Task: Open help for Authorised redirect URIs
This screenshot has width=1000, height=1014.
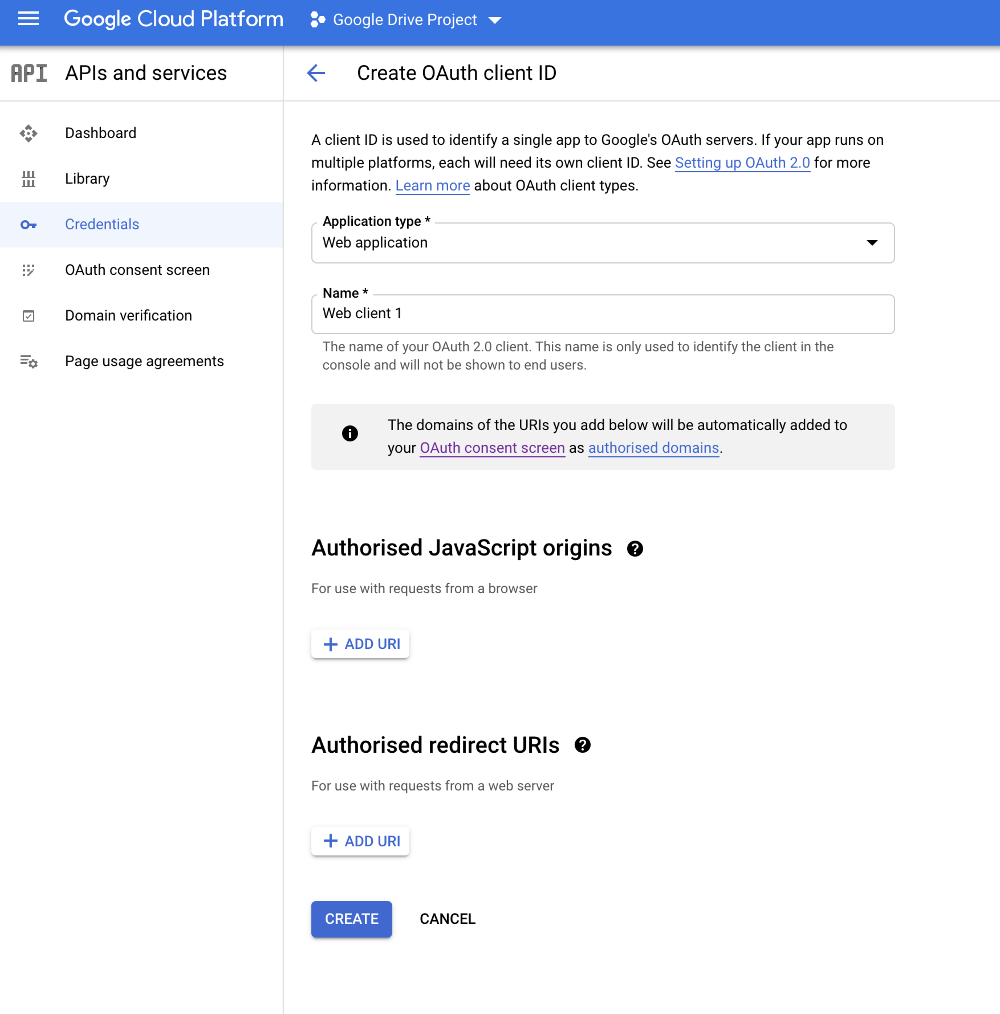Action: click(x=583, y=745)
